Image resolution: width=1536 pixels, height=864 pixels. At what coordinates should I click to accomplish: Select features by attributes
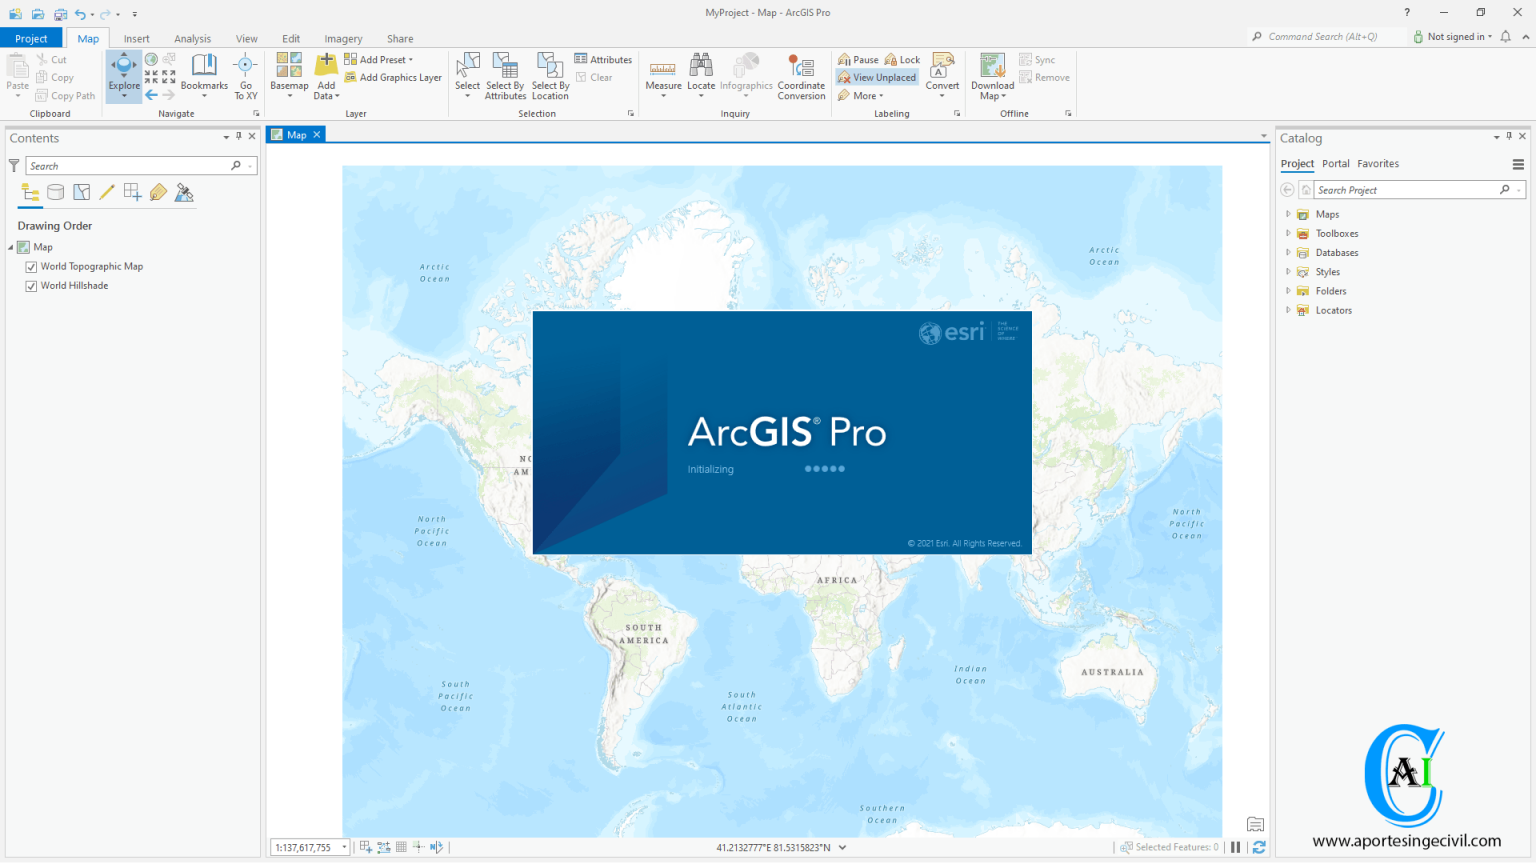click(x=505, y=75)
